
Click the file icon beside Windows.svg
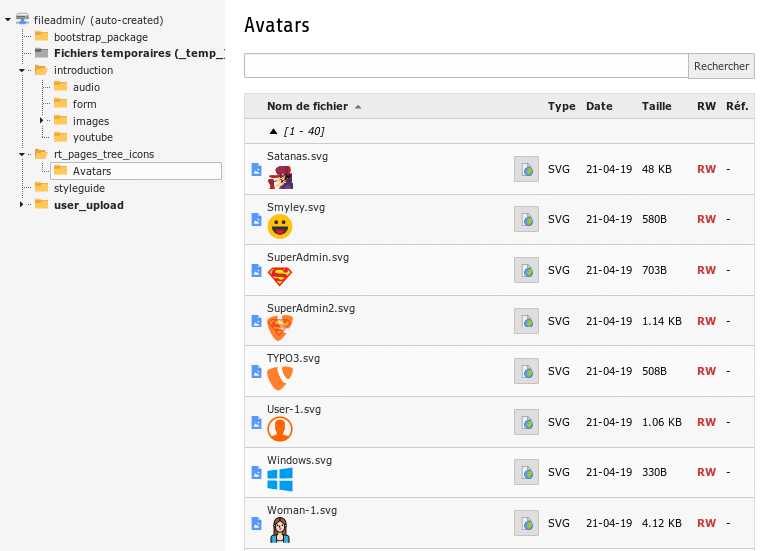[256, 473]
